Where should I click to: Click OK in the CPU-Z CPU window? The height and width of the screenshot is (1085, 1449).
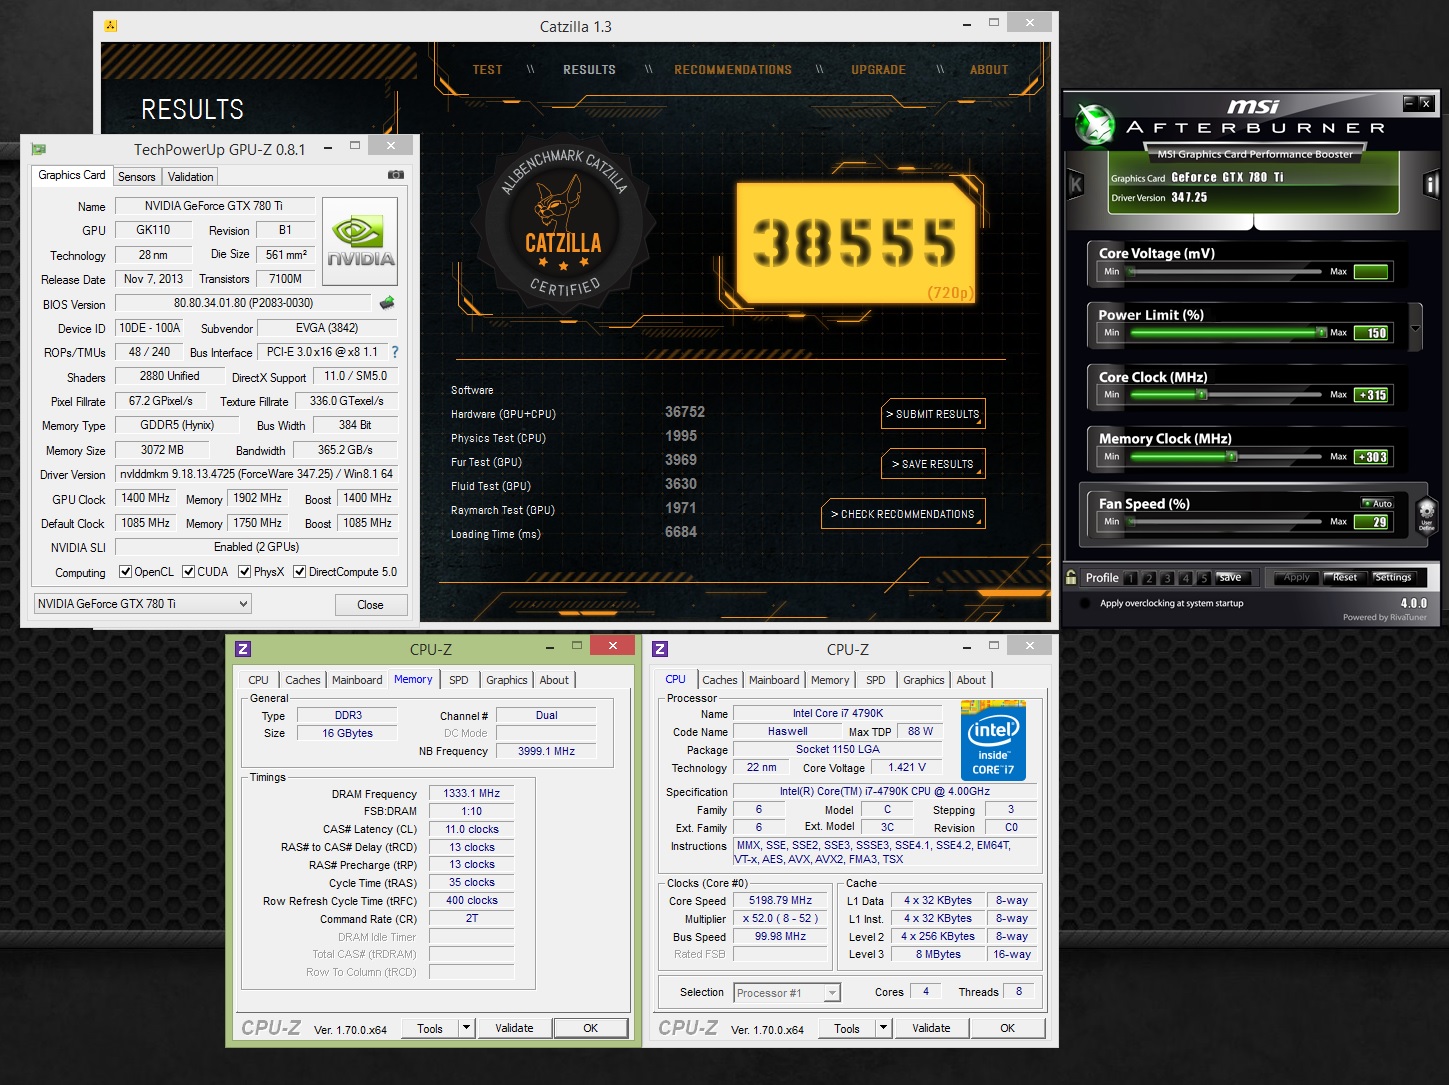[x=1007, y=1028]
